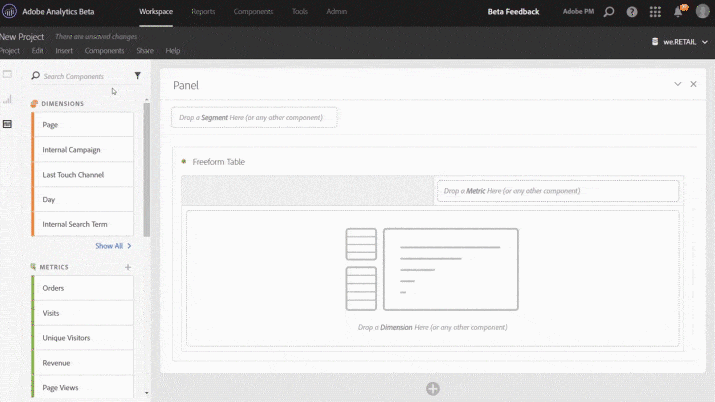Add a new metric with the plus icon
This screenshot has height=402, width=715.
[x=128, y=267]
